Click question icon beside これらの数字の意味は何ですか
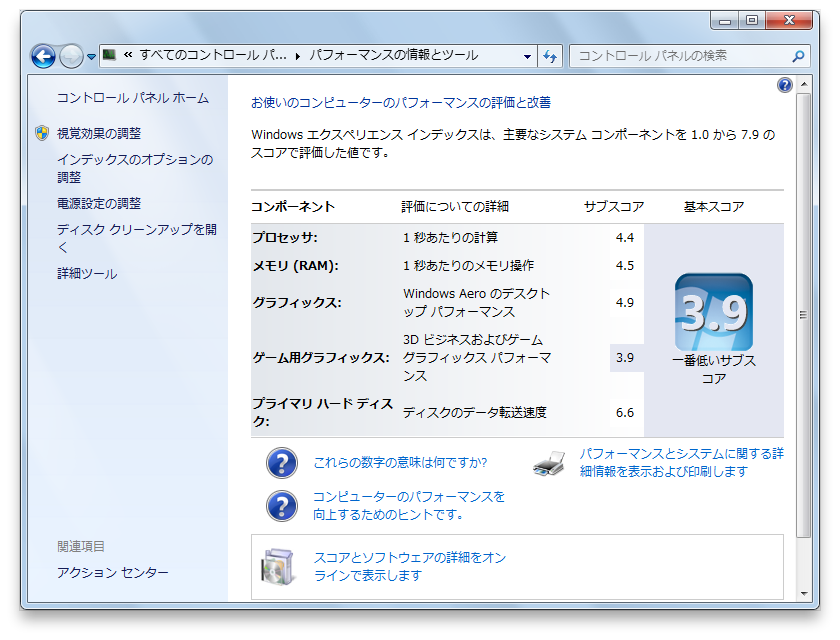This screenshot has height=640, width=840. (282, 463)
